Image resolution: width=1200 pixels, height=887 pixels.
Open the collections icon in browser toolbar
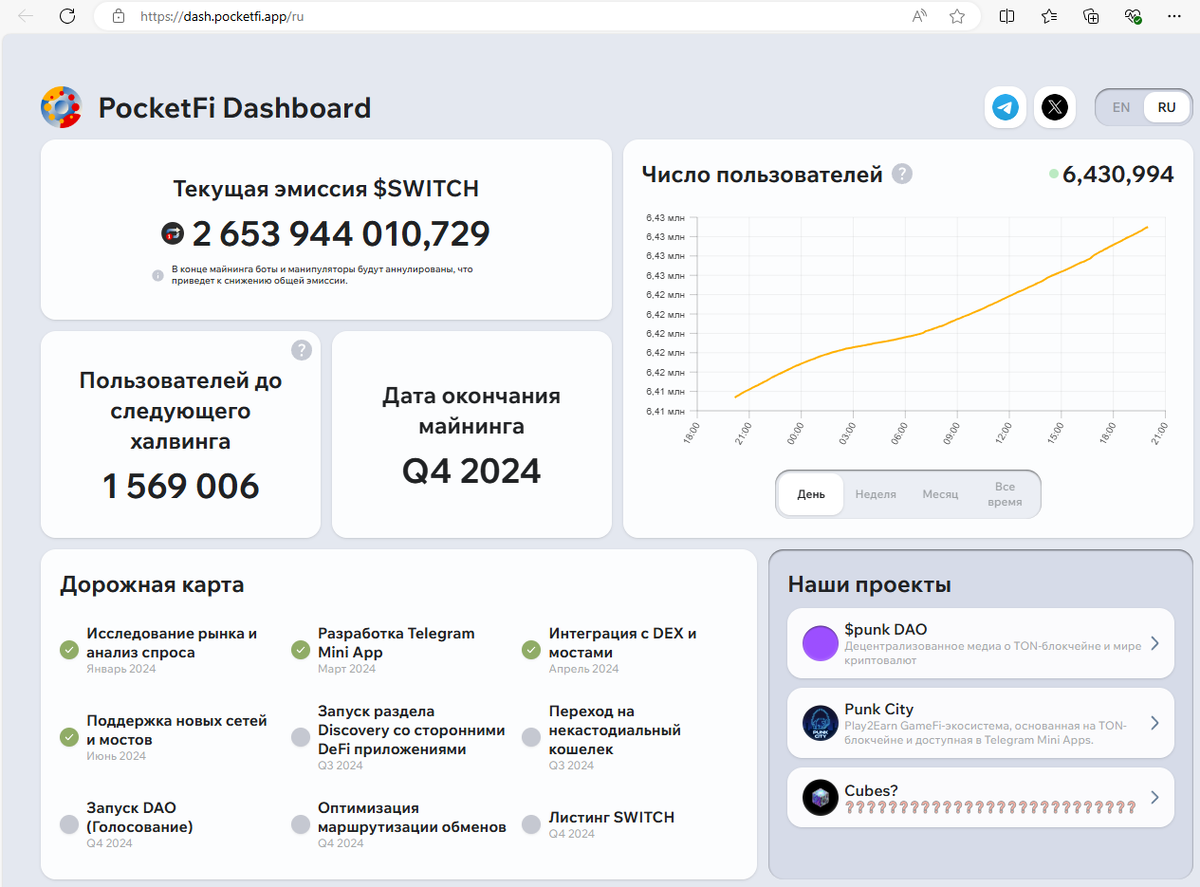[1091, 16]
